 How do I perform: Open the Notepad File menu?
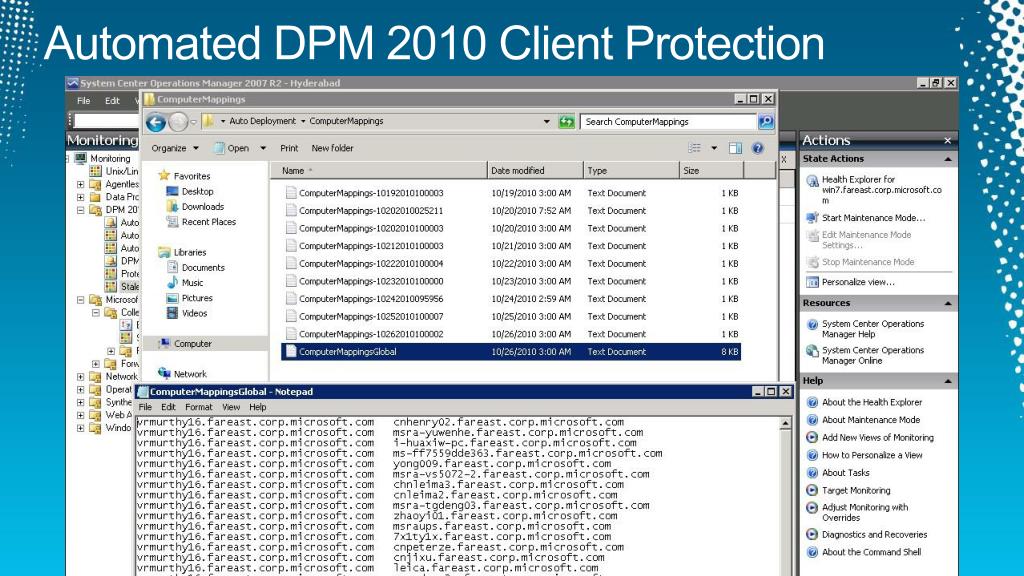pos(145,407)
